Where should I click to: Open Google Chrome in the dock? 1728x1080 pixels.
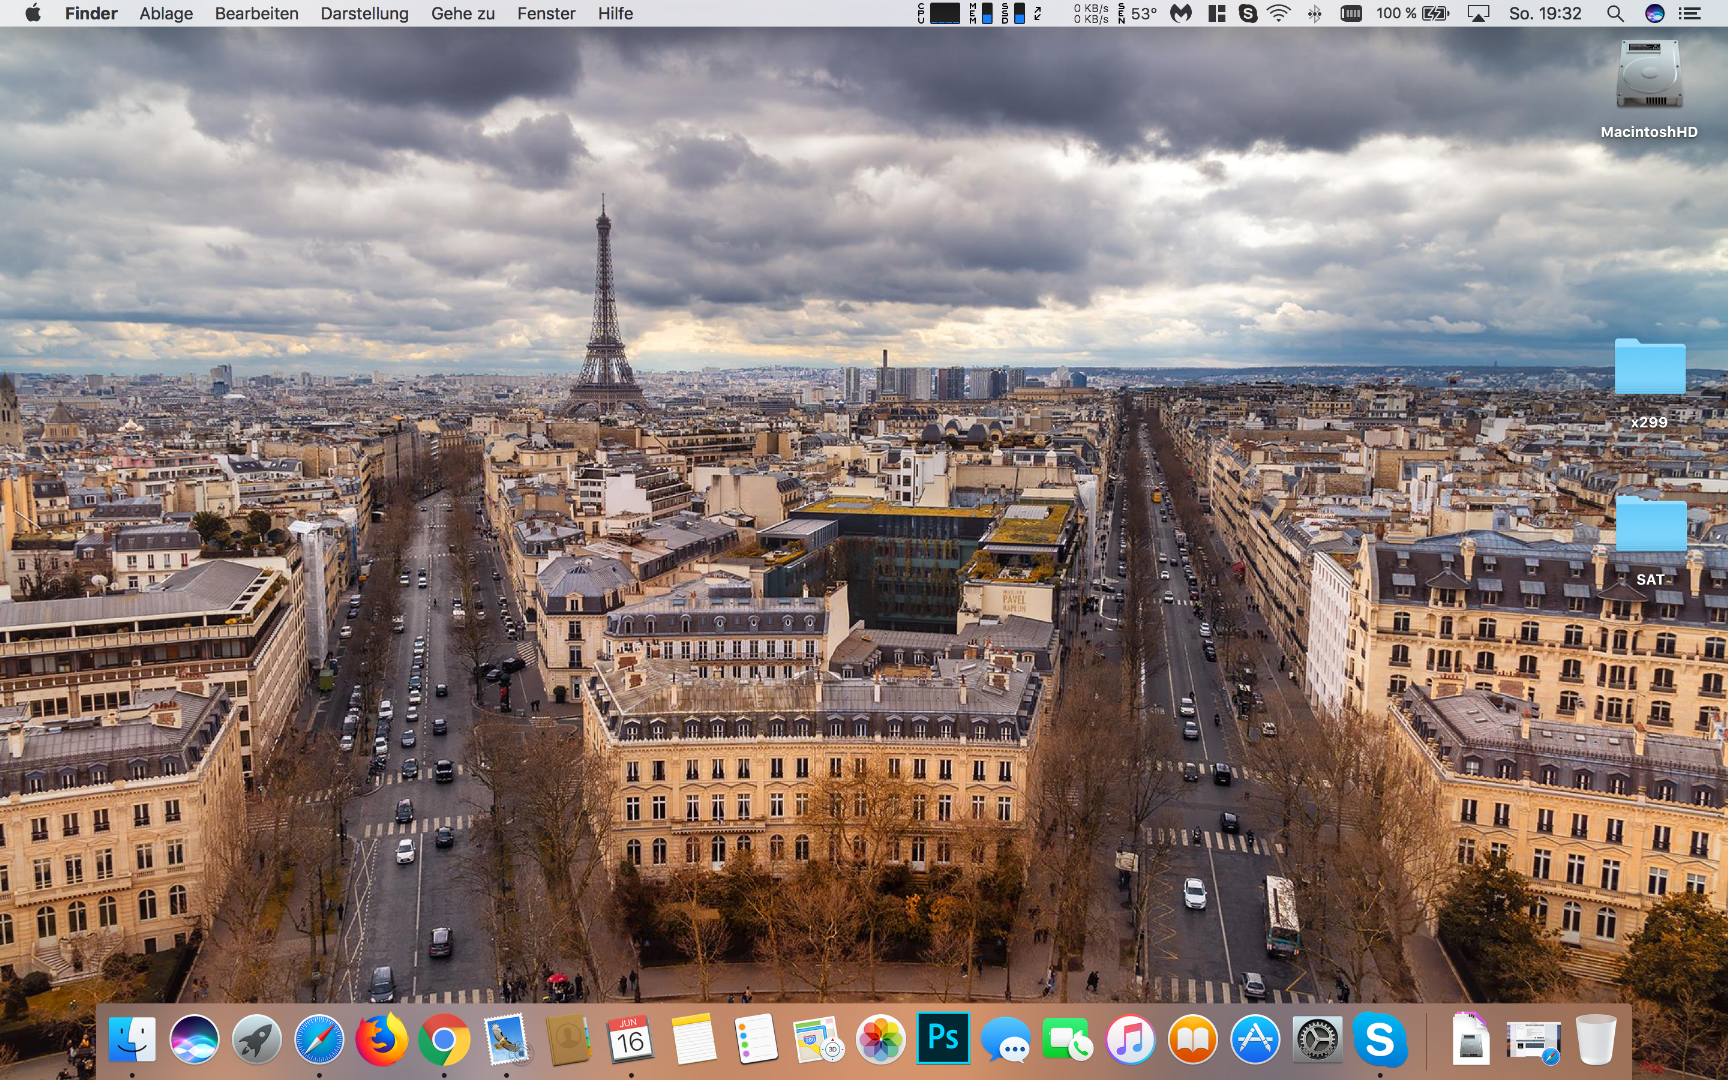coord(444,1040)
